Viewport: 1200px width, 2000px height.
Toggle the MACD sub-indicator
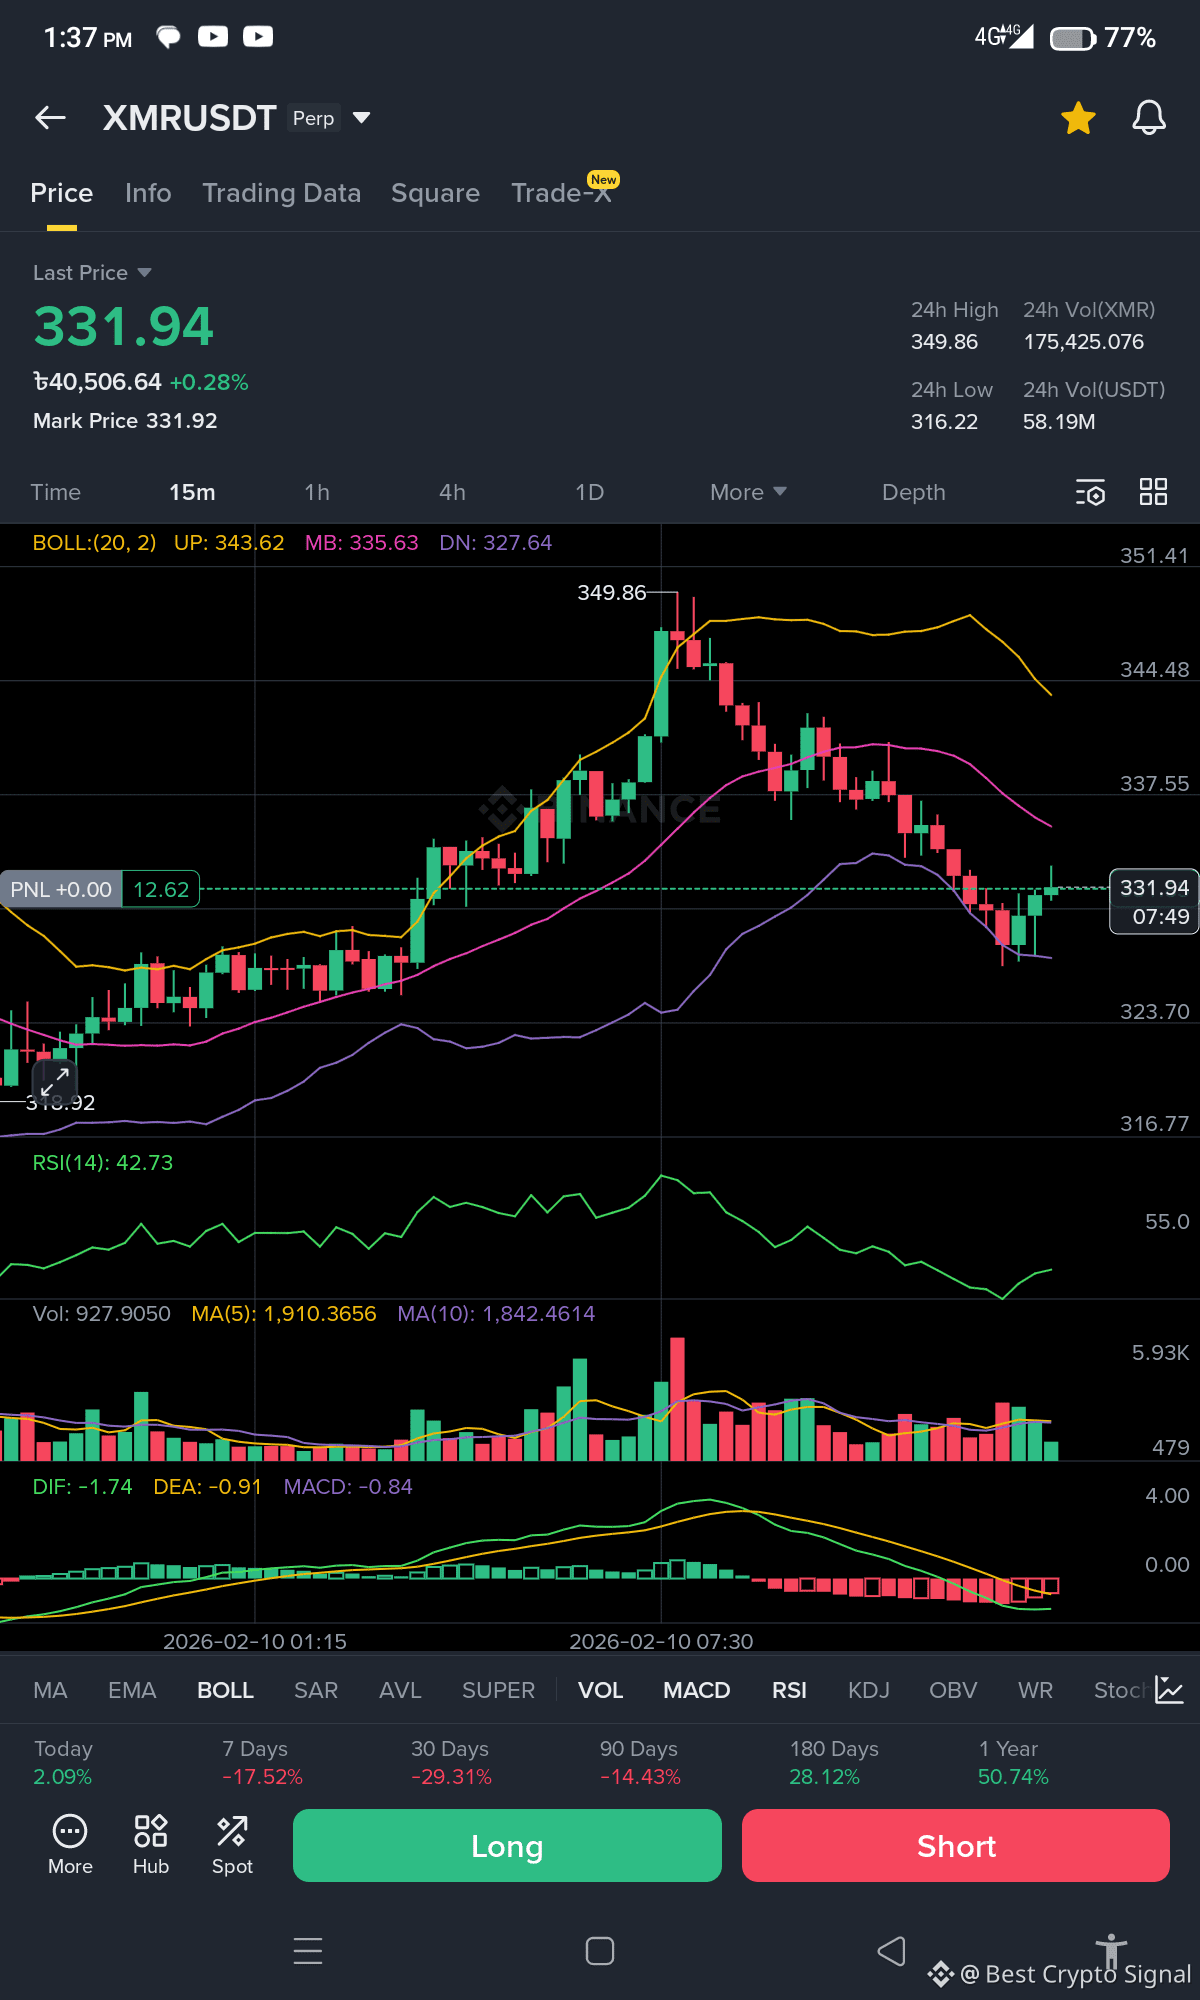[x=696, y=1690]
